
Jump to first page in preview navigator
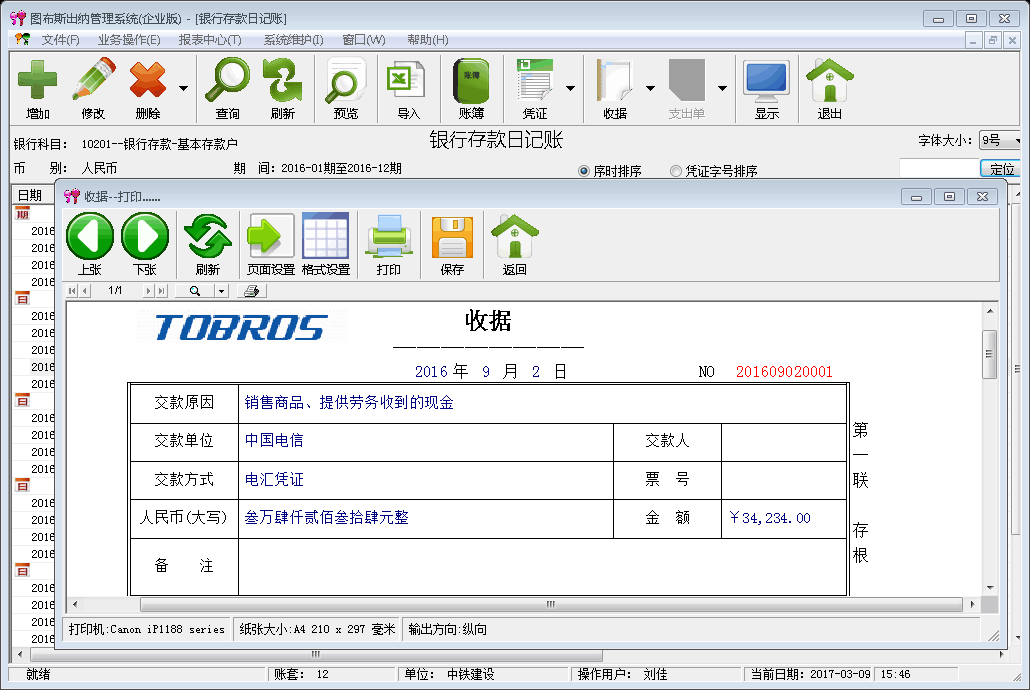coord(72,290)
